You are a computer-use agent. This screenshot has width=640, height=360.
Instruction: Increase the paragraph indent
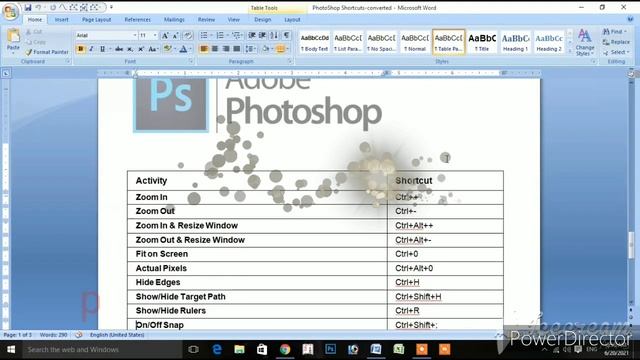pyautogui.click(x=262, y=36)
